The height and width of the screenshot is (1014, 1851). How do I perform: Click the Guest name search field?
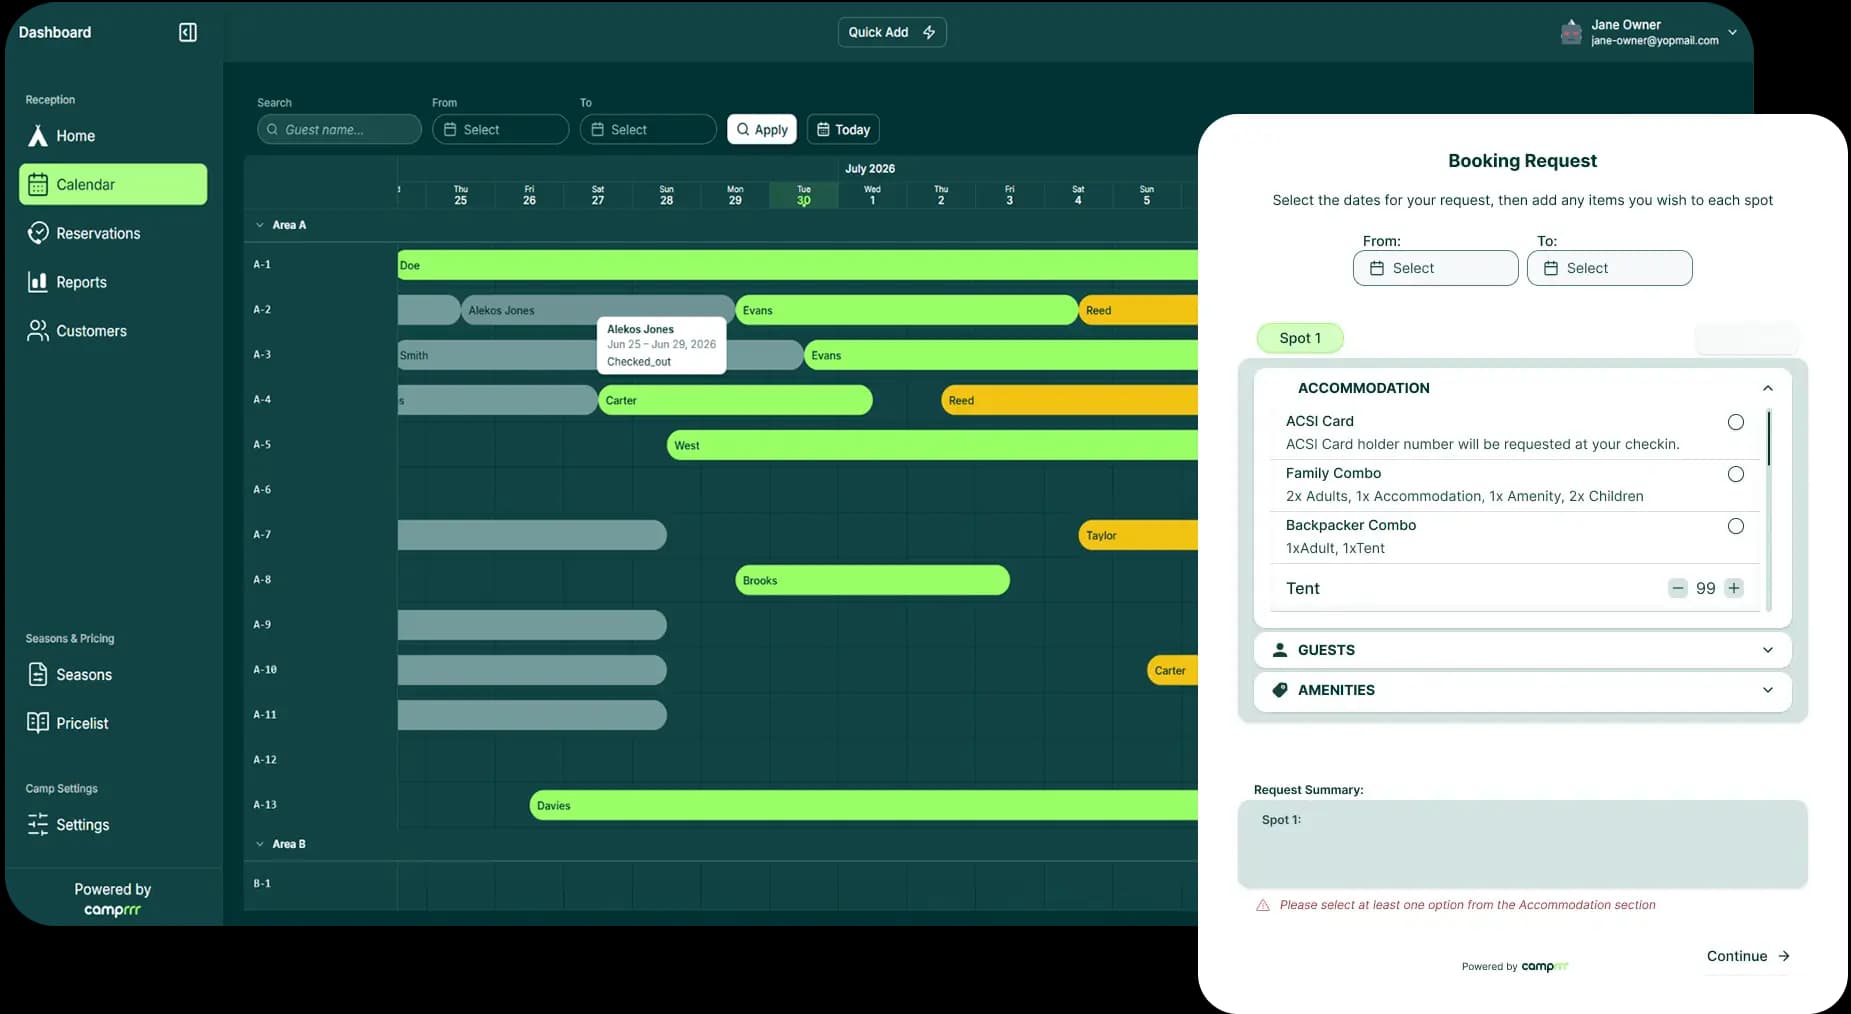tap(339, 129)
